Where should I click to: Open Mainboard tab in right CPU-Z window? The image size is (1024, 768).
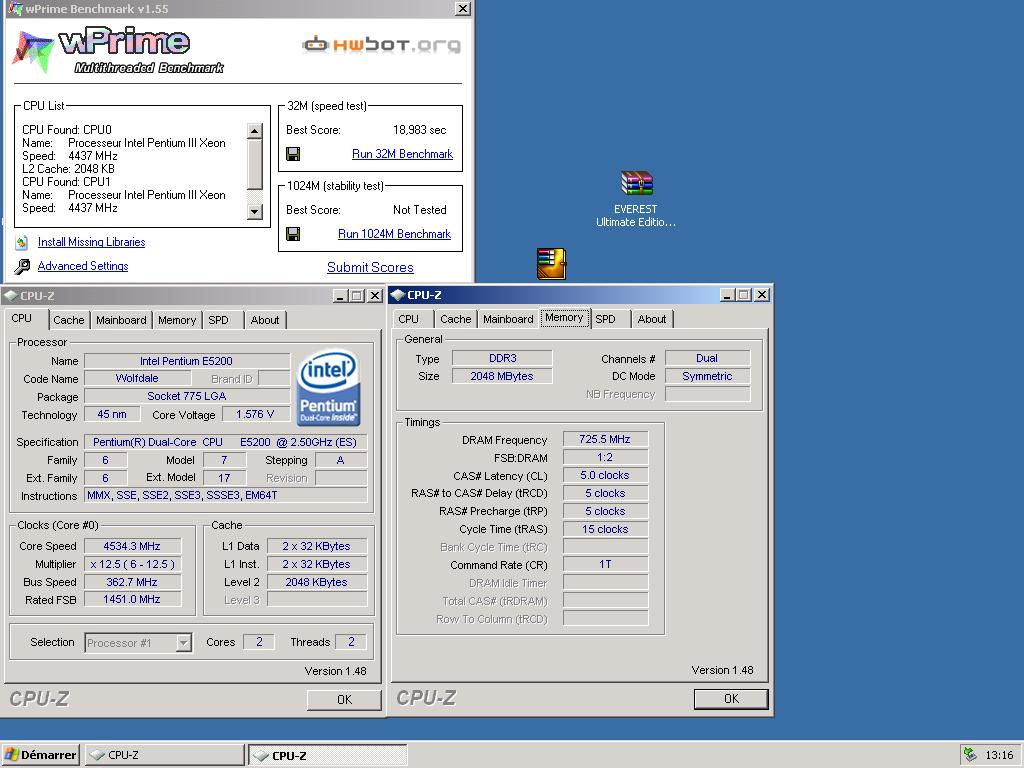click(x=509, y=319)
